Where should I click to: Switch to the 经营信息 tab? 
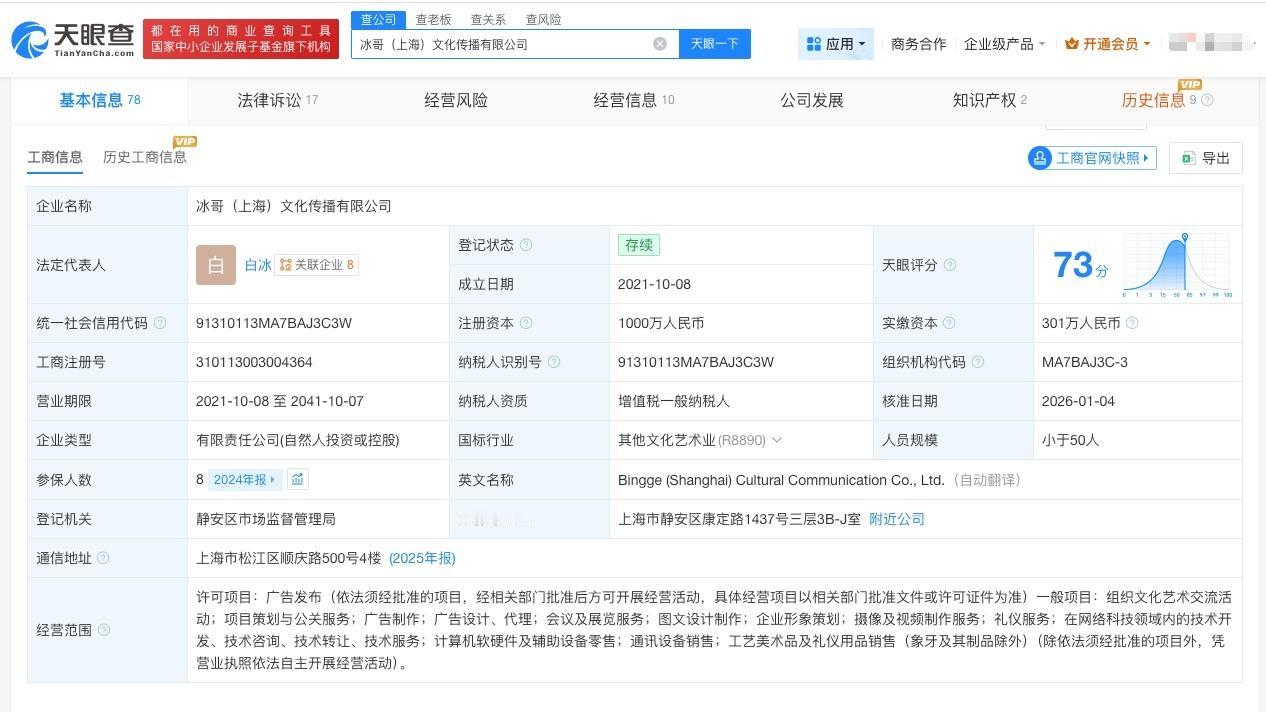click(634, 100)
